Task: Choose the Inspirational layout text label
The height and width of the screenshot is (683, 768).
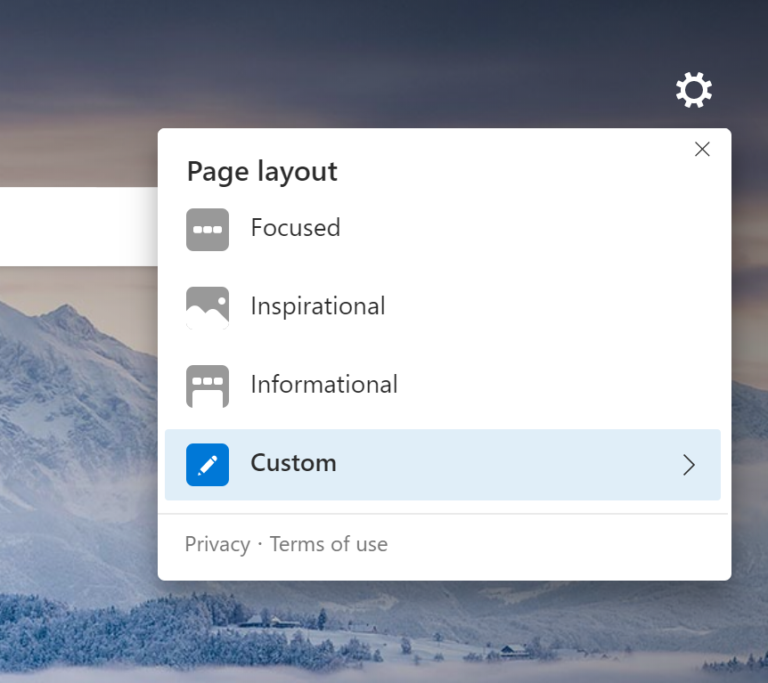Action: (317, 306)
